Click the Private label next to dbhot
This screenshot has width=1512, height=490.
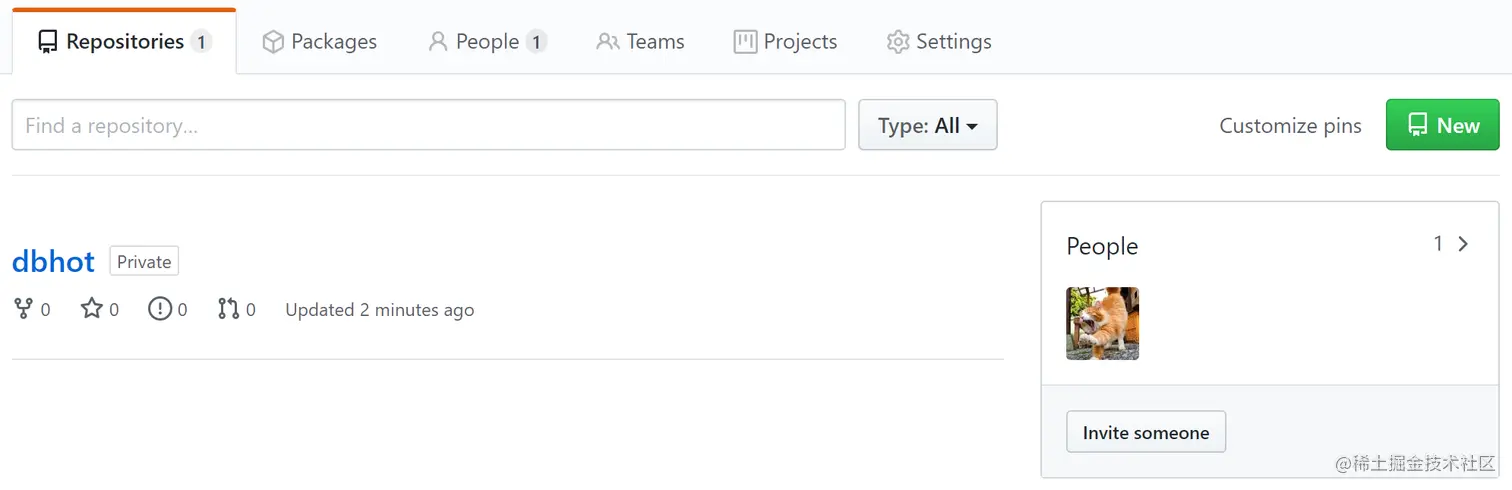pos(144,262)
